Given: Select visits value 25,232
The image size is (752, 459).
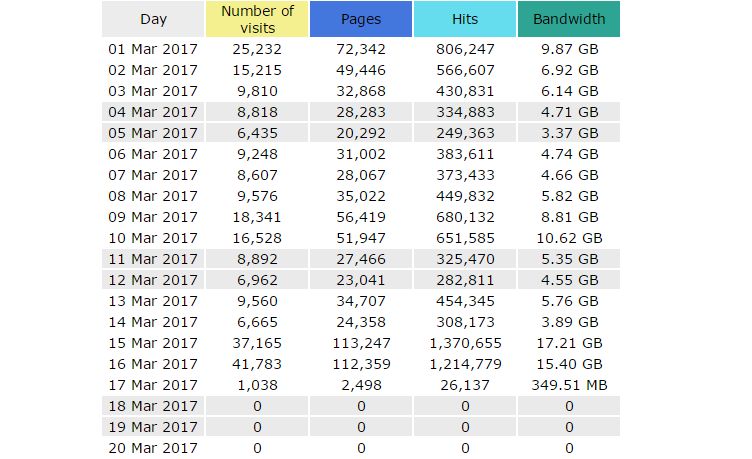Looking at the screenshot, I should 257,49.
